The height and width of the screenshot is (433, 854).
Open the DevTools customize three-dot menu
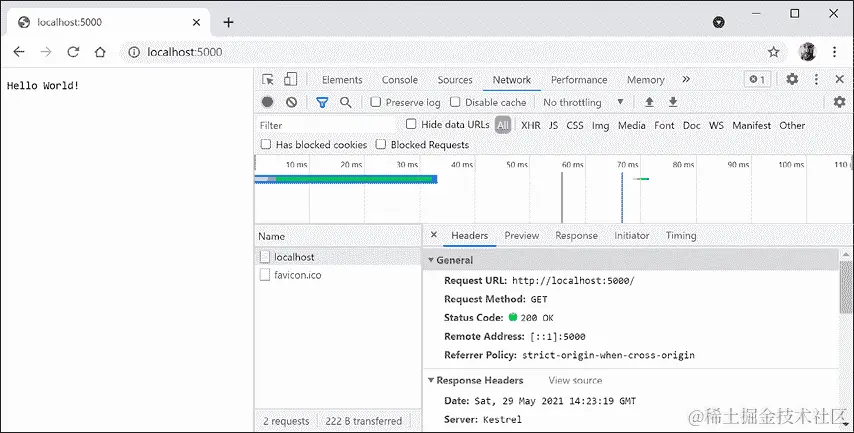point(816,80)
